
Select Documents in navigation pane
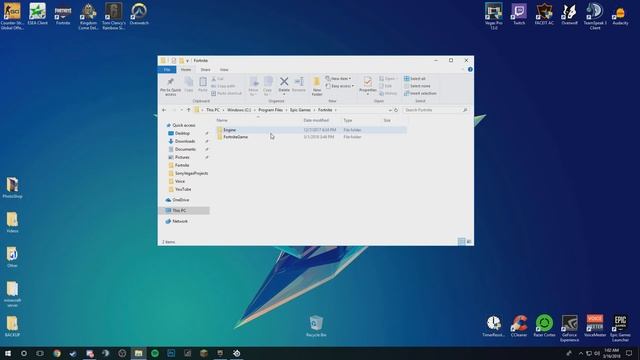(x=185, y=149)
